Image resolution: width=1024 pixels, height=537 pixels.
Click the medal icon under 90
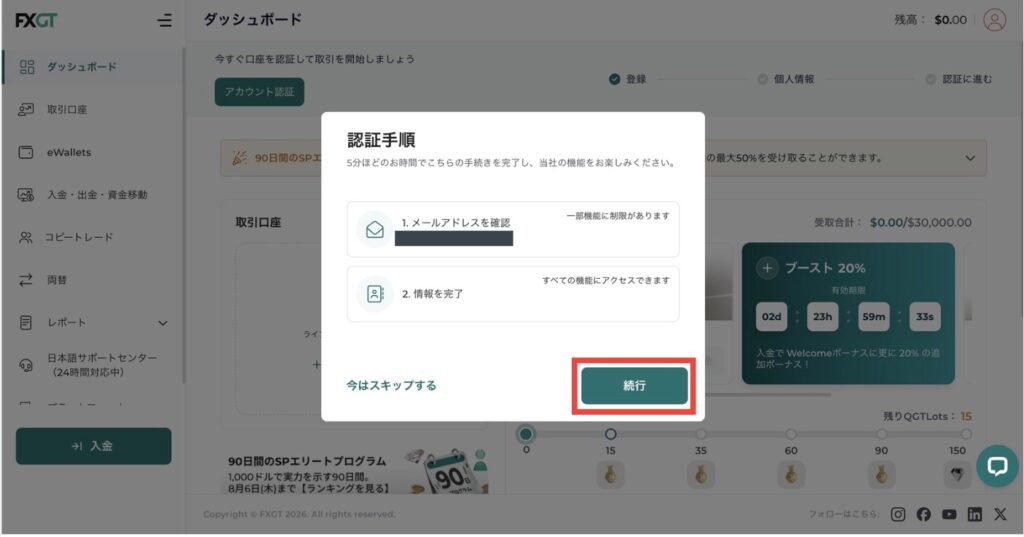[882, 475]
